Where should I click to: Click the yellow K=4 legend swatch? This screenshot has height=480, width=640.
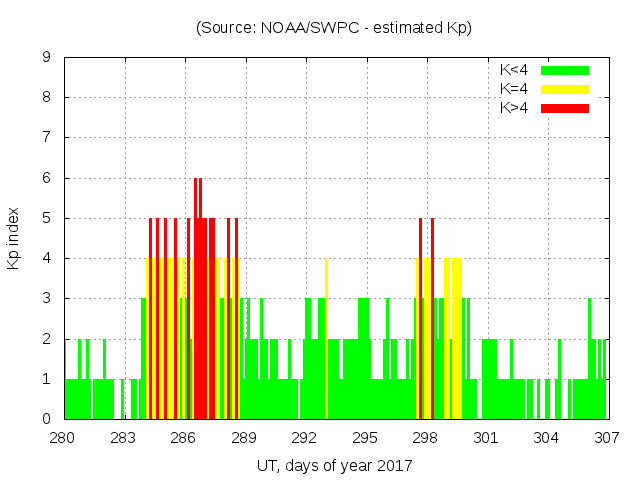(565, 89)
